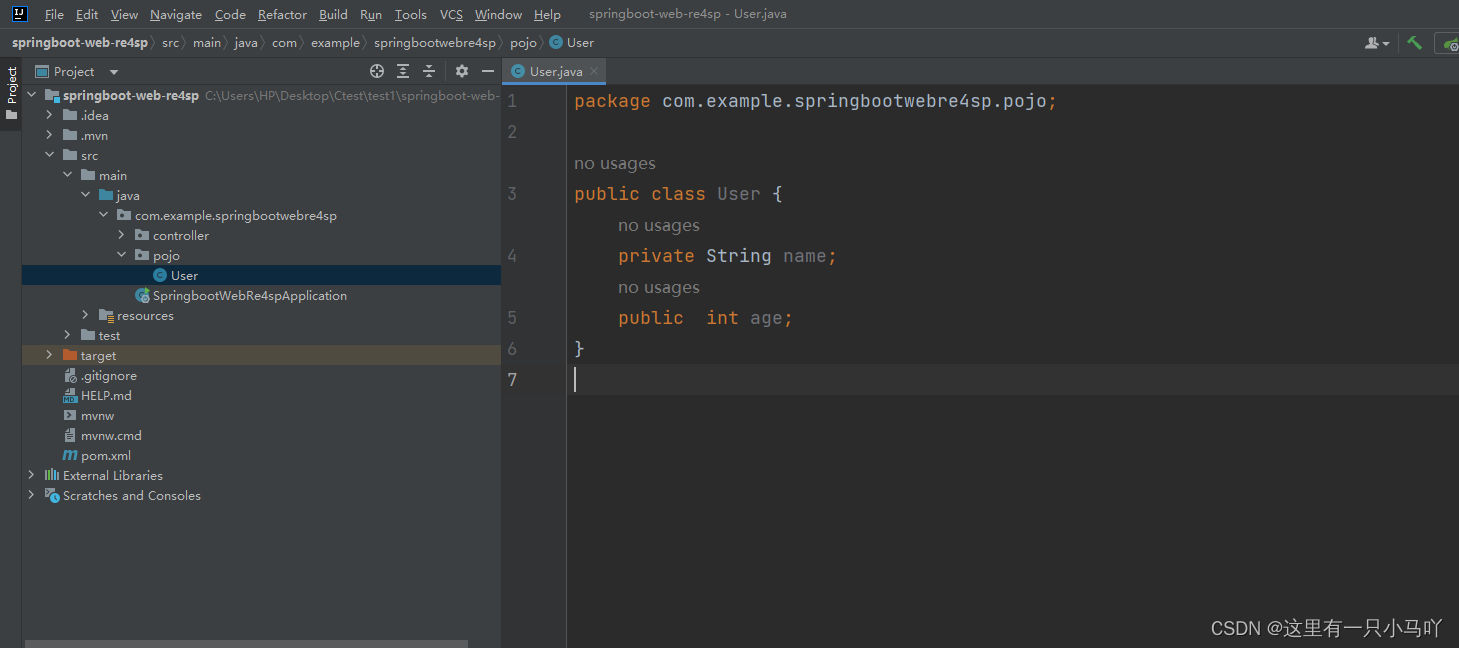Click the Build Project hammer icon
Viewport: 1459px width, 648px height.
coord(1414,43)
